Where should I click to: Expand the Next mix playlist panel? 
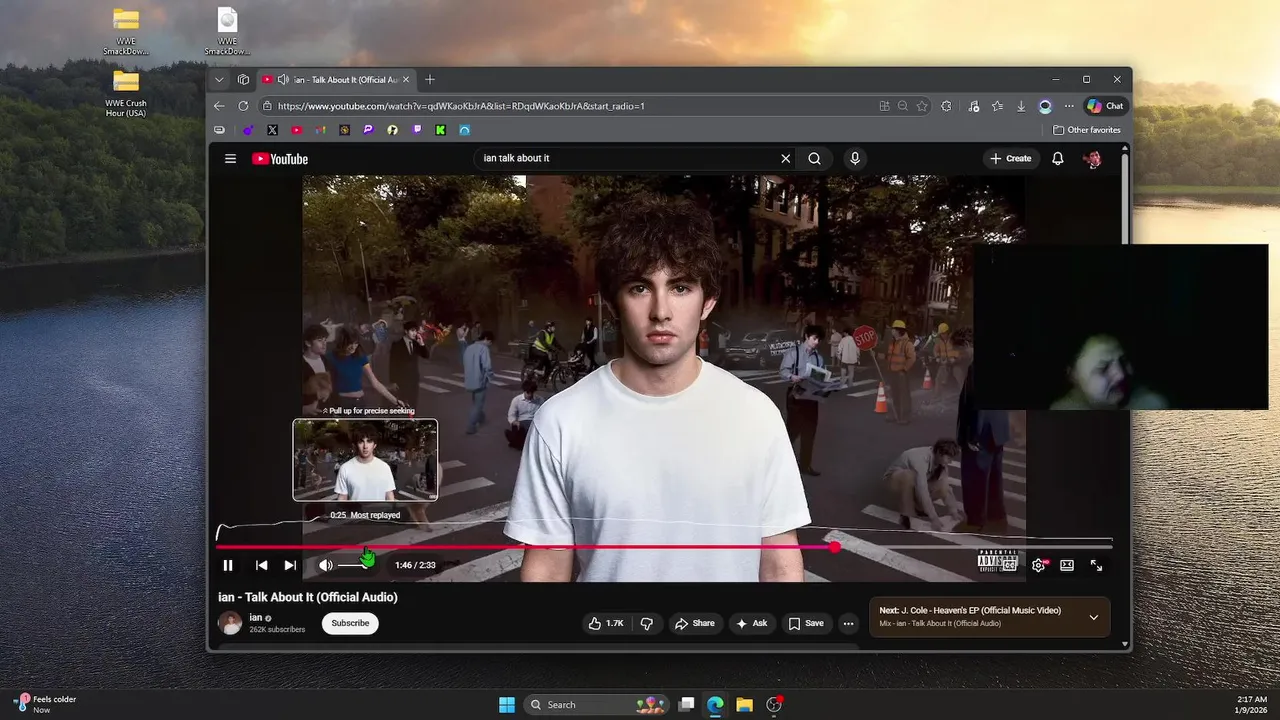coord(1093,617)
